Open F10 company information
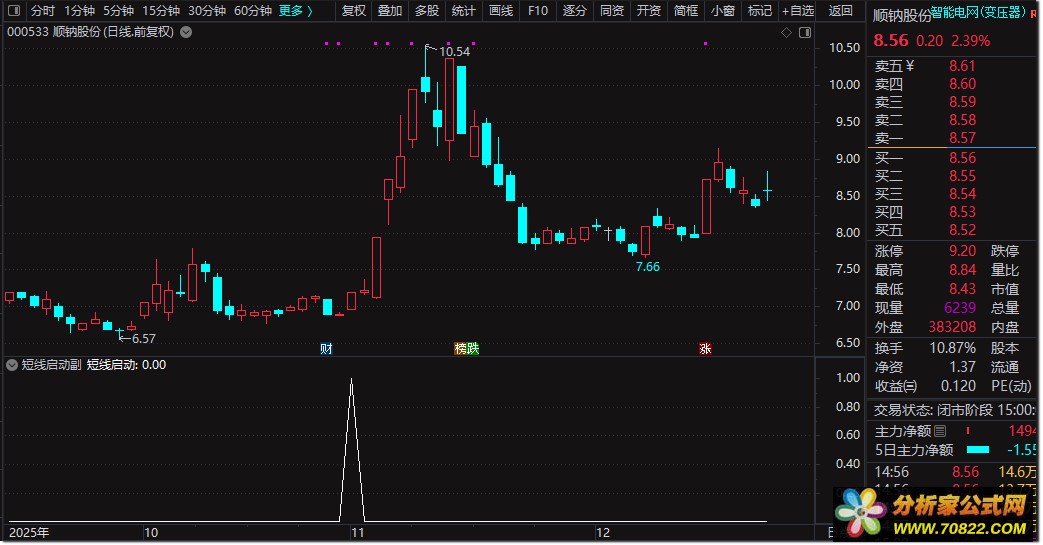 537,11
